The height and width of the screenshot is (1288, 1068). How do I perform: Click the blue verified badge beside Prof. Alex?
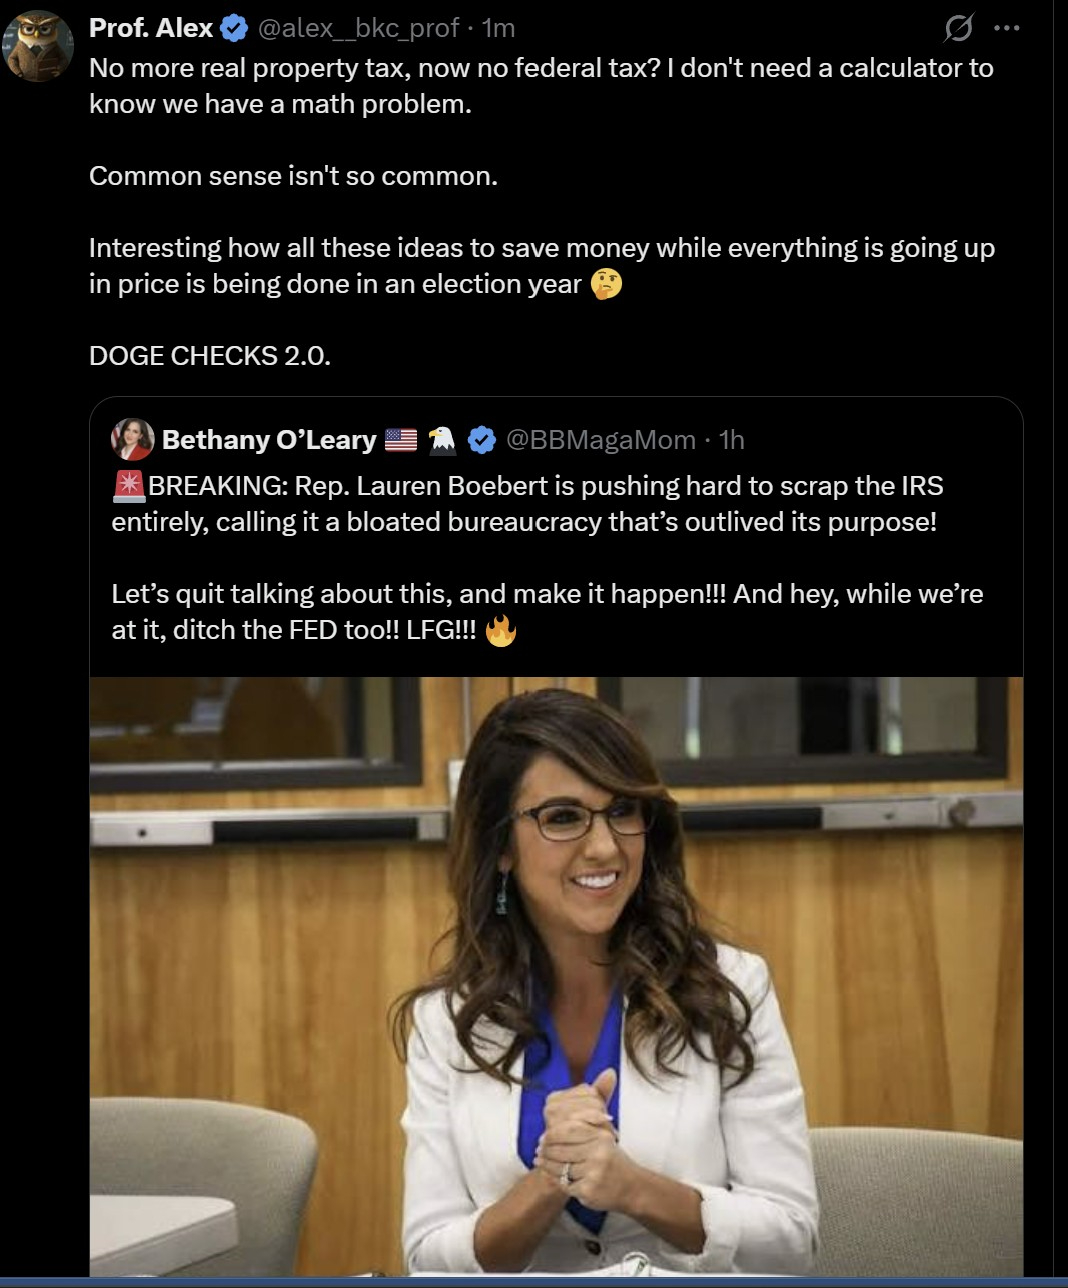[233, 29]
